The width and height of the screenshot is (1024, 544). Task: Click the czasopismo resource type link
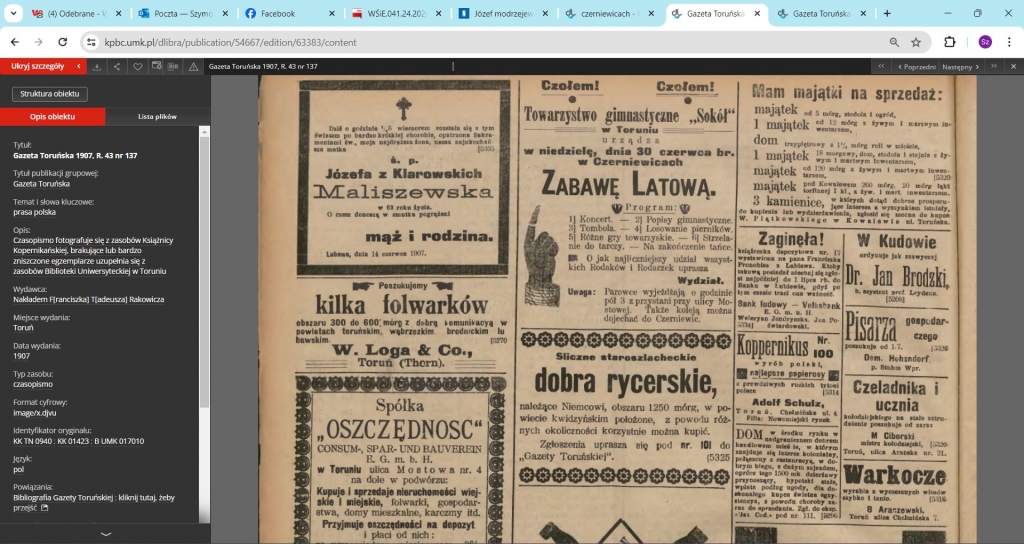[x=33, y=384]
